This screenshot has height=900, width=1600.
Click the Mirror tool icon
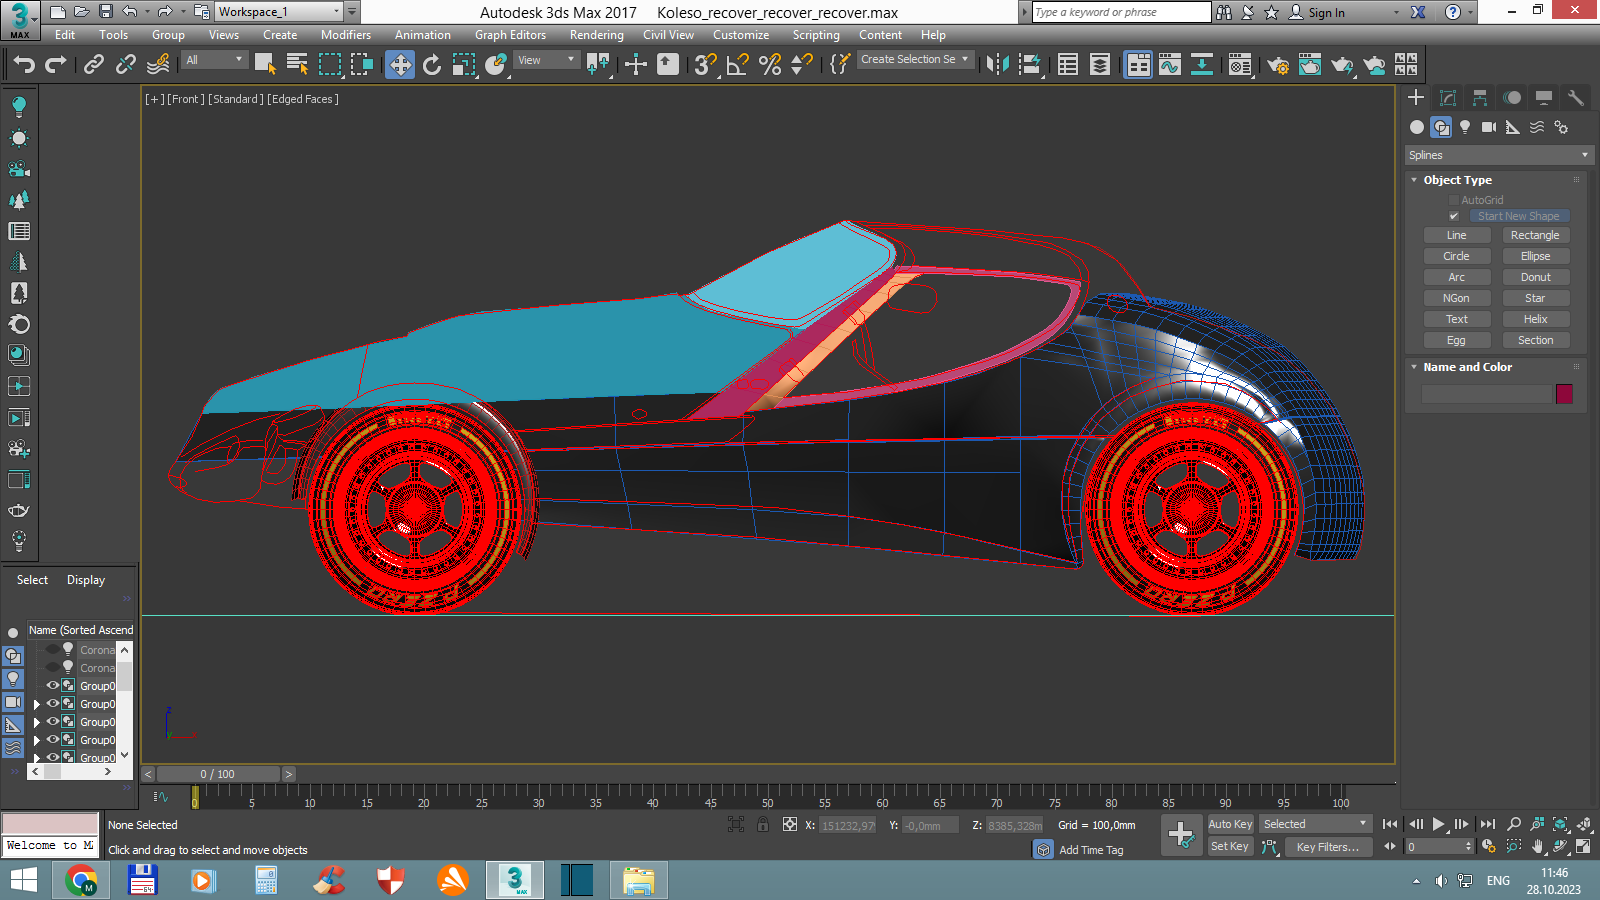[x=997, y=65]
